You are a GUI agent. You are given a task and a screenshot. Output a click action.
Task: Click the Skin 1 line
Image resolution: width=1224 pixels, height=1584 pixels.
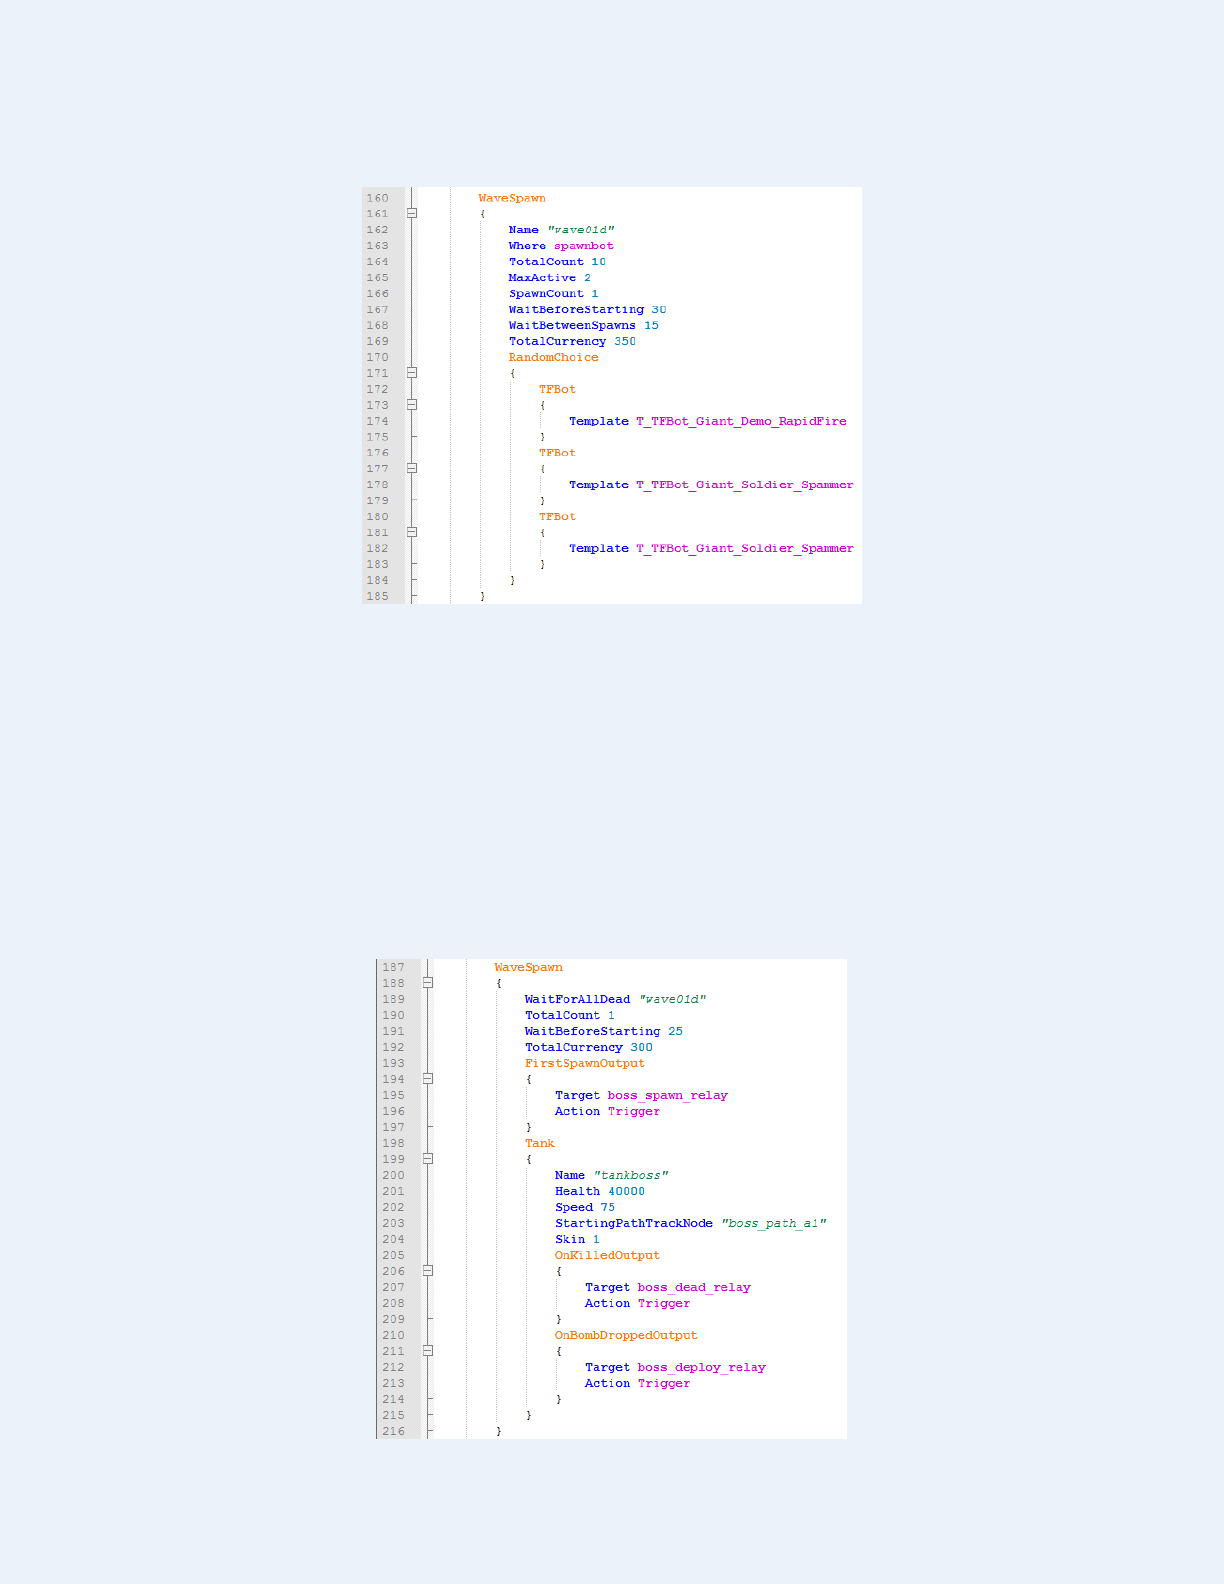[578, 1240]
